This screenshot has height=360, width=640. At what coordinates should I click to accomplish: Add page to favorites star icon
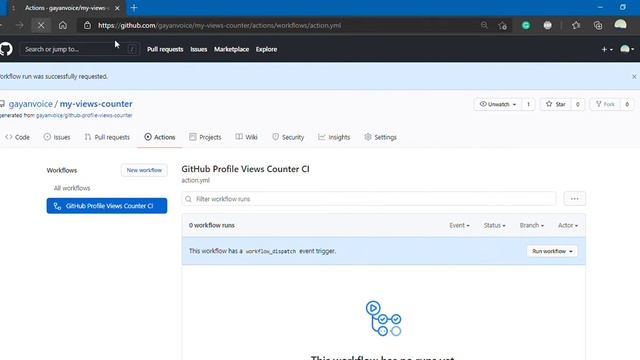[502, 25]
